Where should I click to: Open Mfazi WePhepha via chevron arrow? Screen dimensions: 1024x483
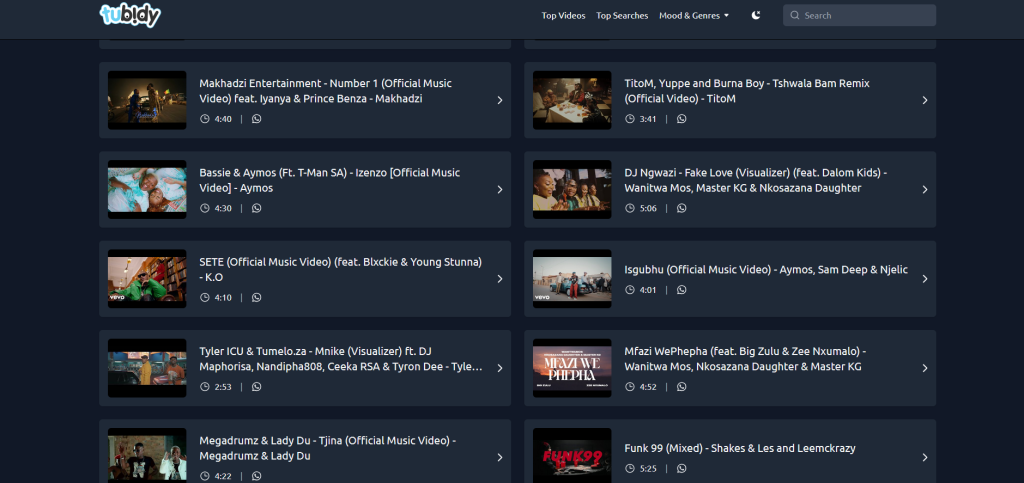tap(925, 368)
